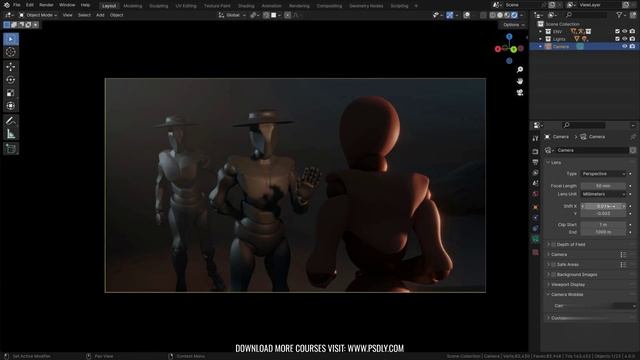Pick the Move tool
The height and width of the screenshot is (360, 640).
(11, 67)
